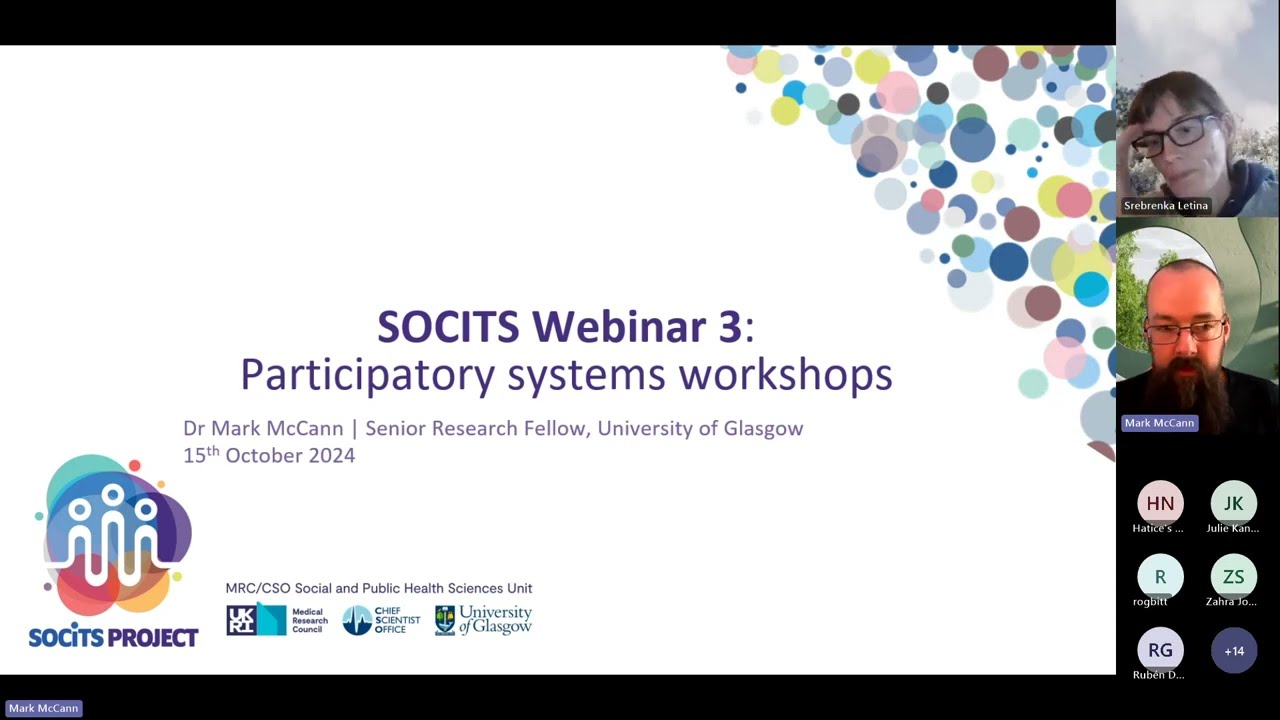This screenshot has height=720, width=1280.
Task: Click the 'Srebrenka Letina' name label
Action: [1166, 205]
